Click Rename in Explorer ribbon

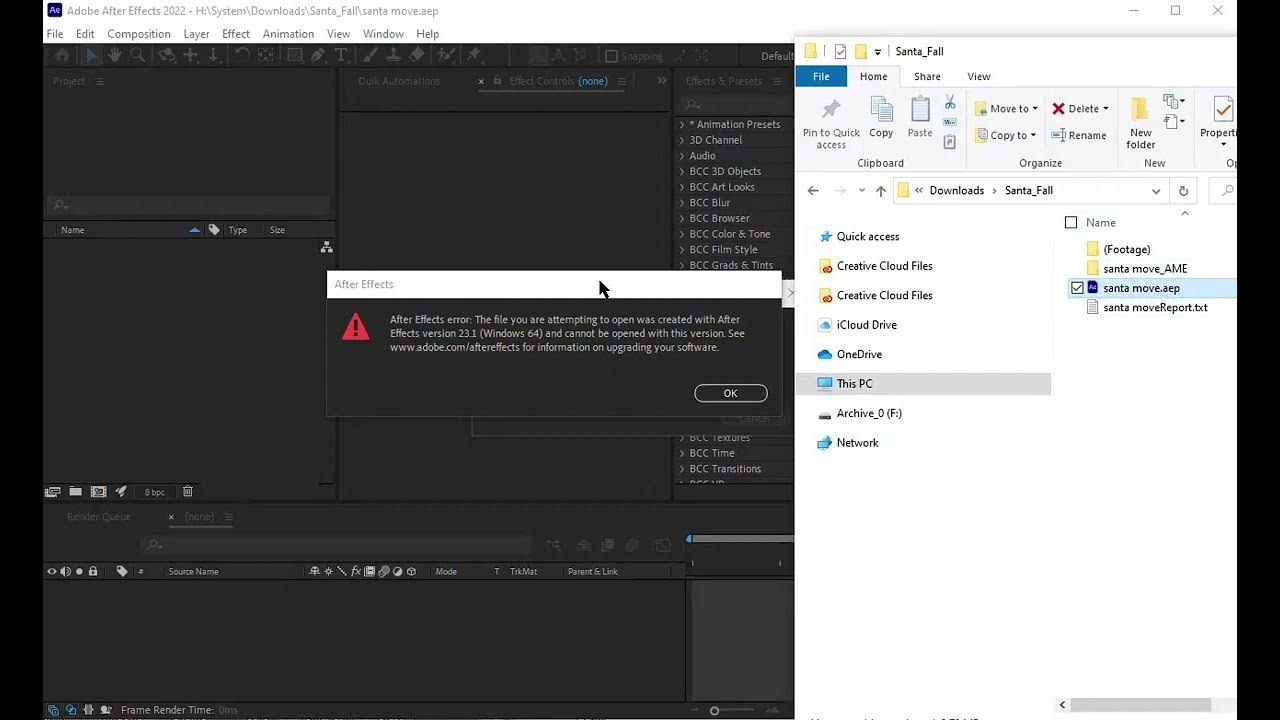click(x=1079, y=136)
